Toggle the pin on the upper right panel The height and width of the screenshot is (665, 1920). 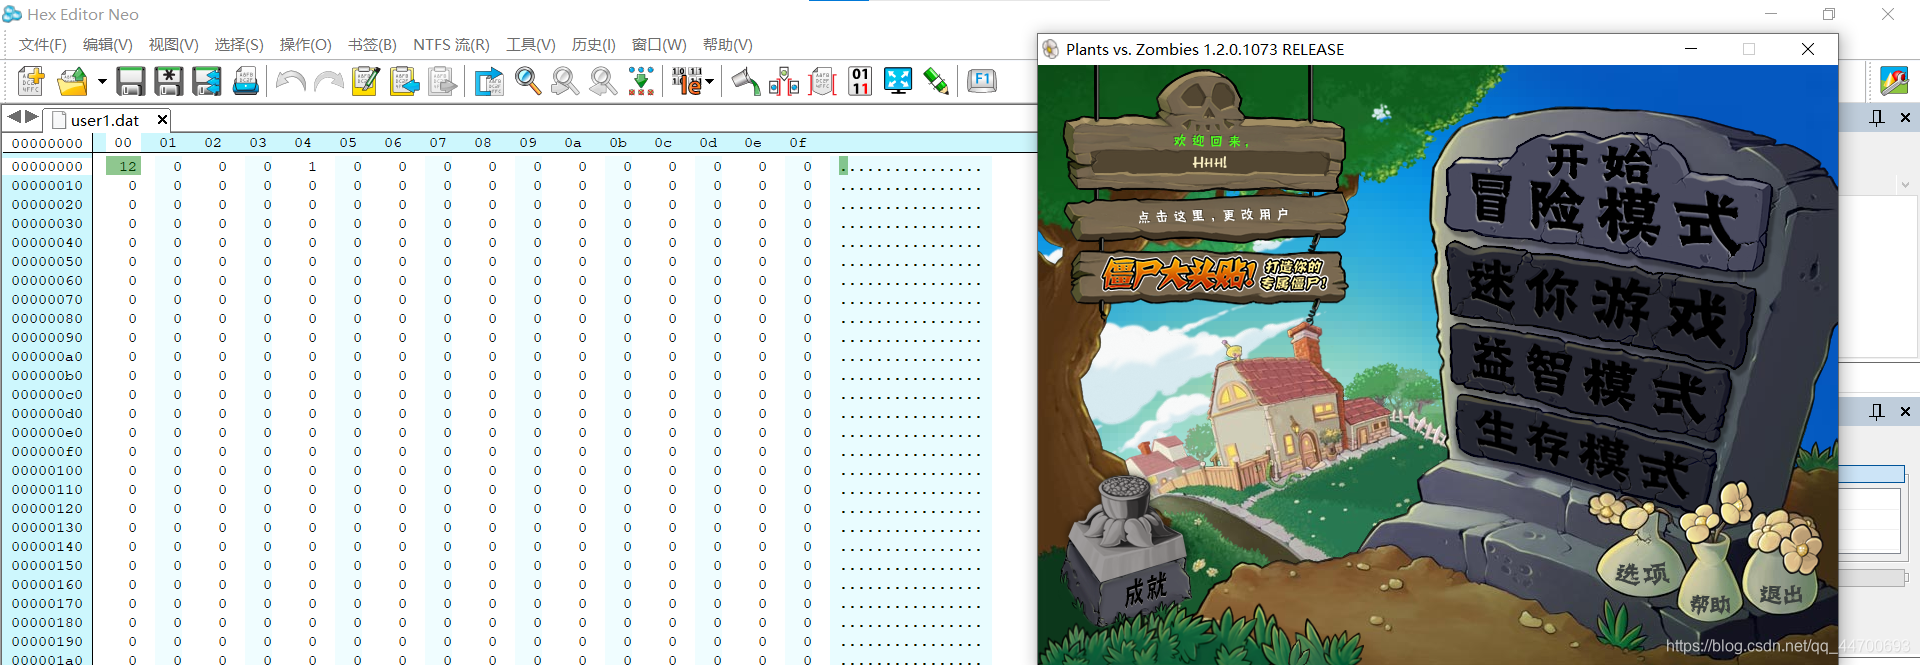coord(1877,118)
